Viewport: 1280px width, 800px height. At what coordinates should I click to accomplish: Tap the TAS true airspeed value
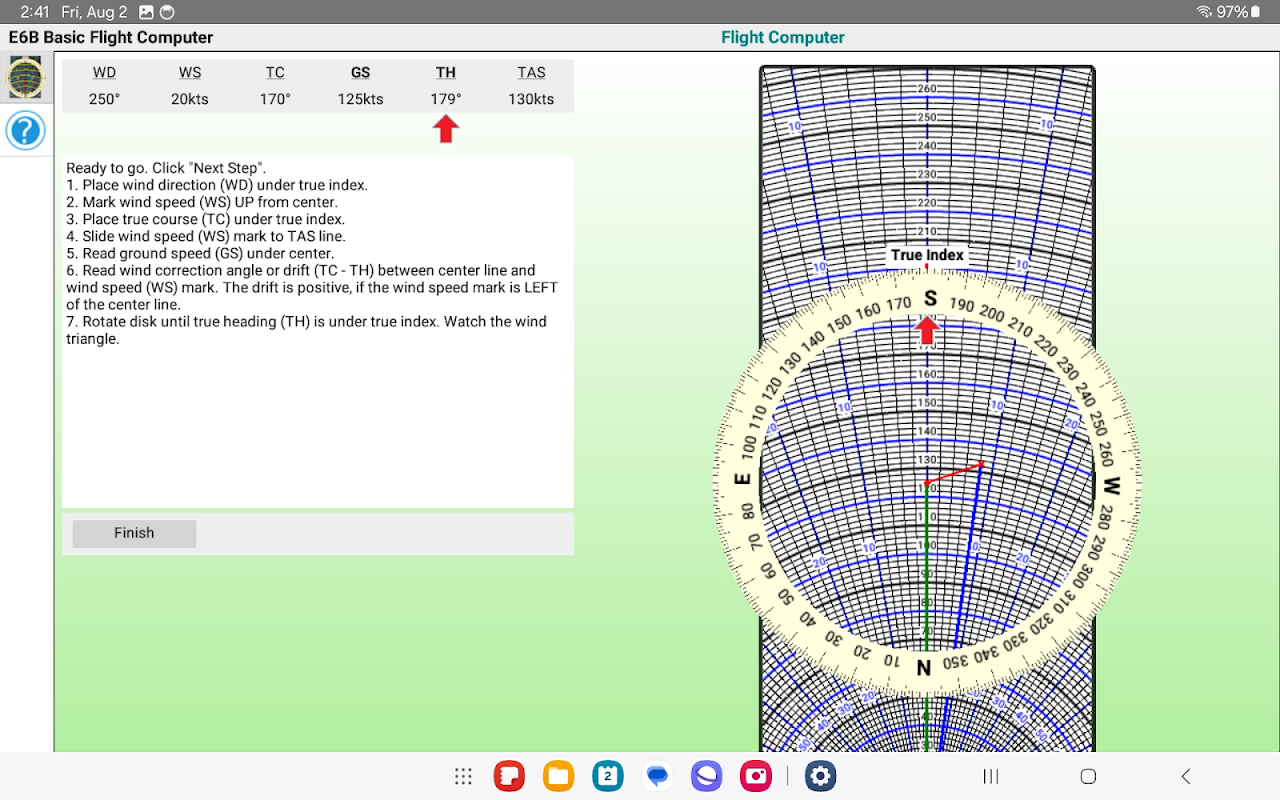point(531,99)
